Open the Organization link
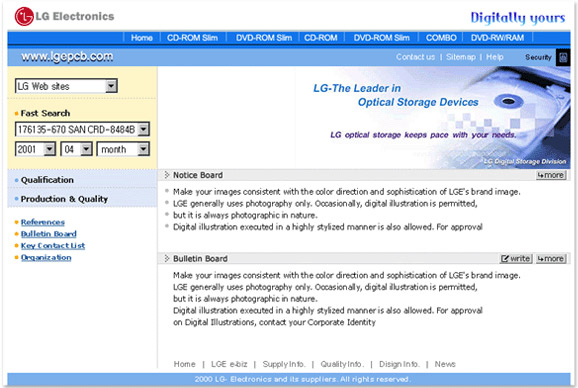The width and height of the screenshot is (578, 388). pos(46,258)
